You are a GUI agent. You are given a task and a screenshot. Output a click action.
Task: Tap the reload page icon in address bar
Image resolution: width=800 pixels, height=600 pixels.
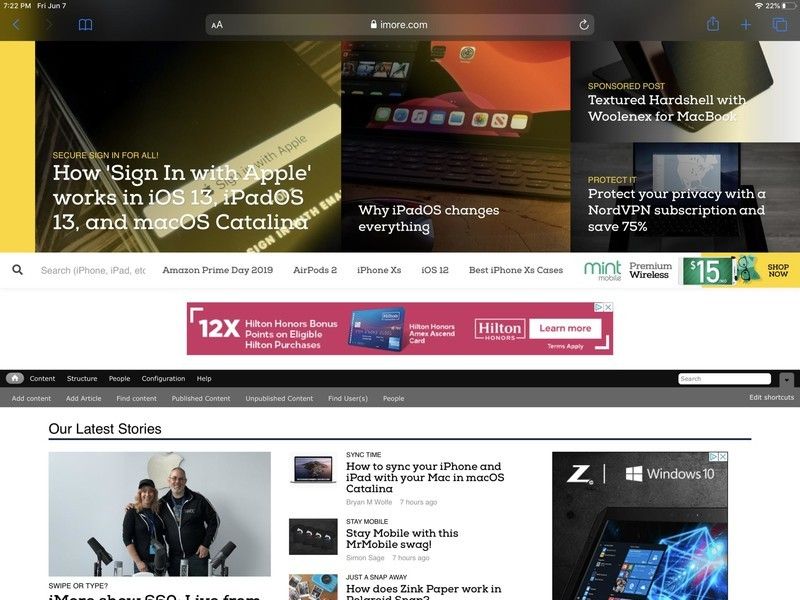[583, 25]
